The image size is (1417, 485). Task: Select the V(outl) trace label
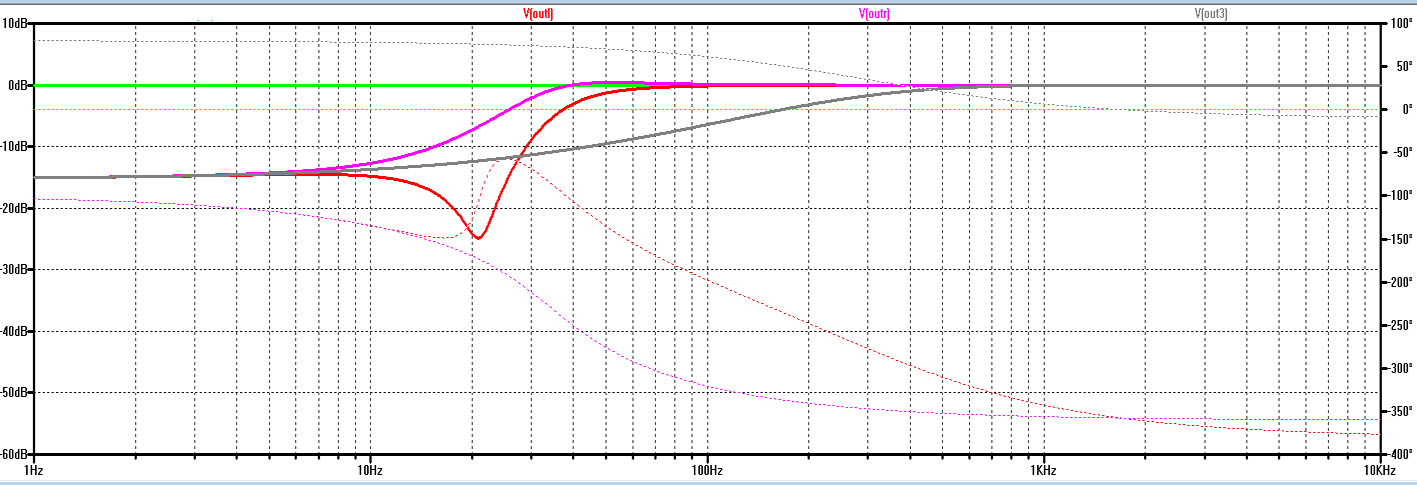click(x=538, y=13)
